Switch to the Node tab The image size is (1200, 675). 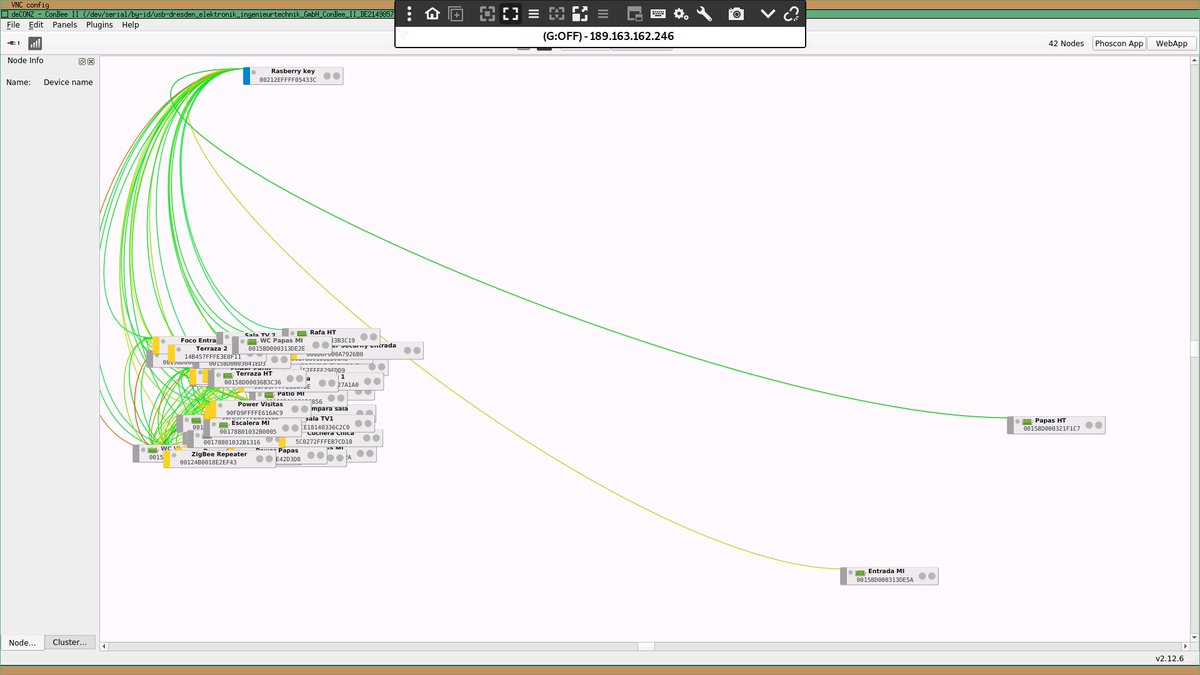23,642
